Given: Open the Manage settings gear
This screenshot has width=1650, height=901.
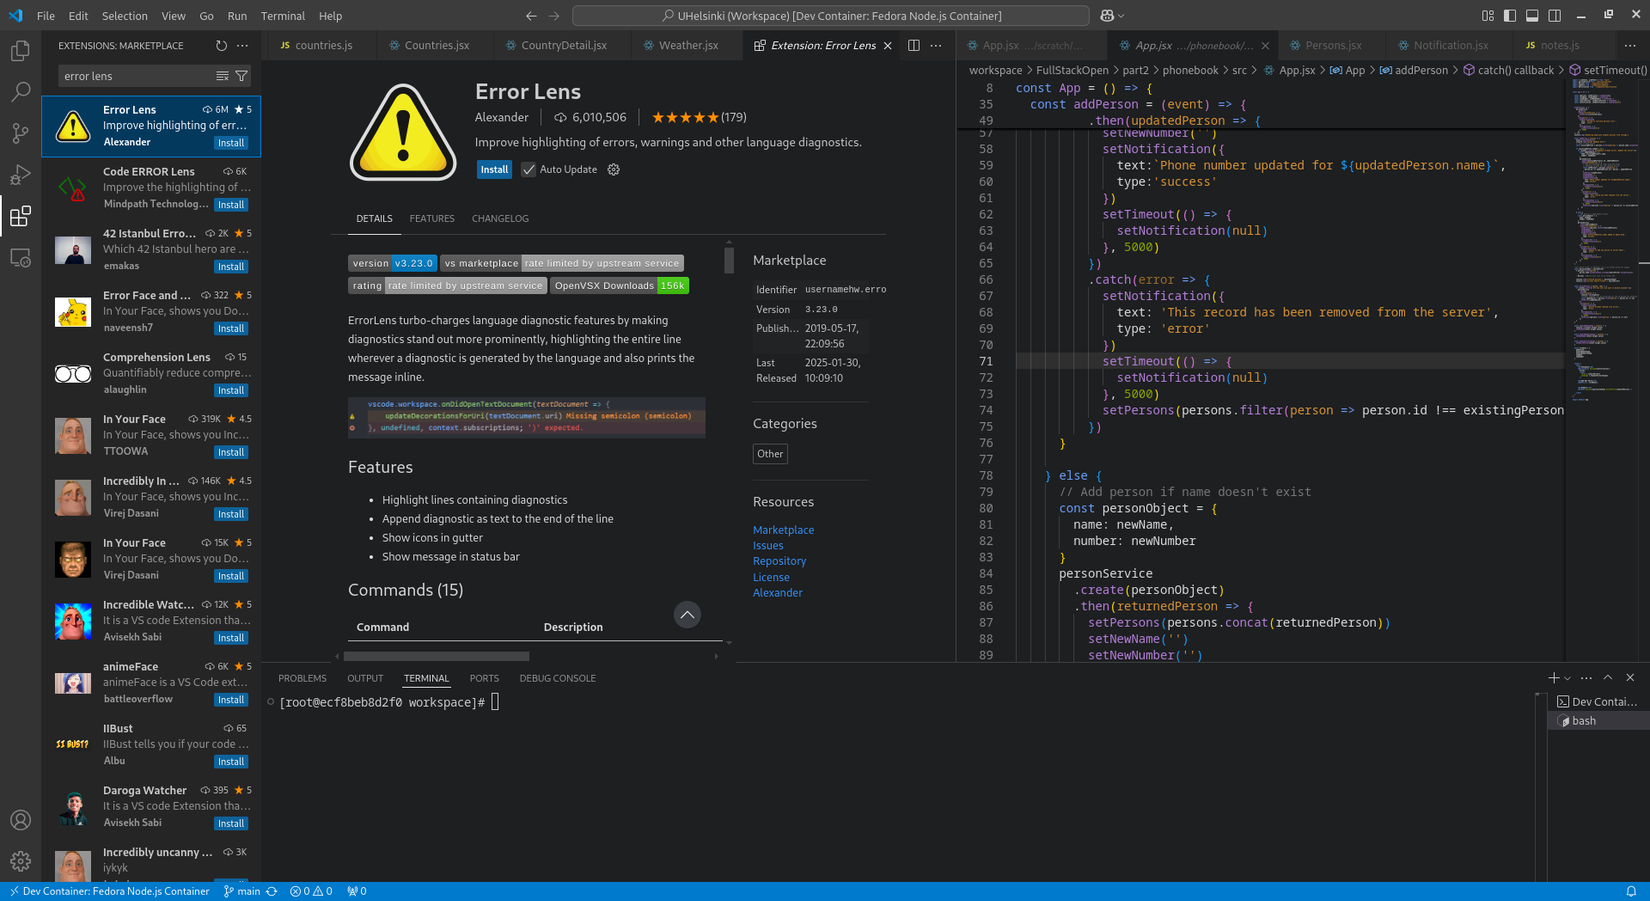Looking at the screenshot, I should click(20, 861).
